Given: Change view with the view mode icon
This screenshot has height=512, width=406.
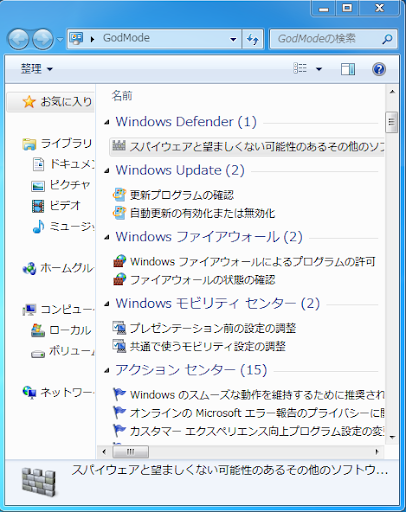Looking at the screenshot, I should (x=300, y=69).
